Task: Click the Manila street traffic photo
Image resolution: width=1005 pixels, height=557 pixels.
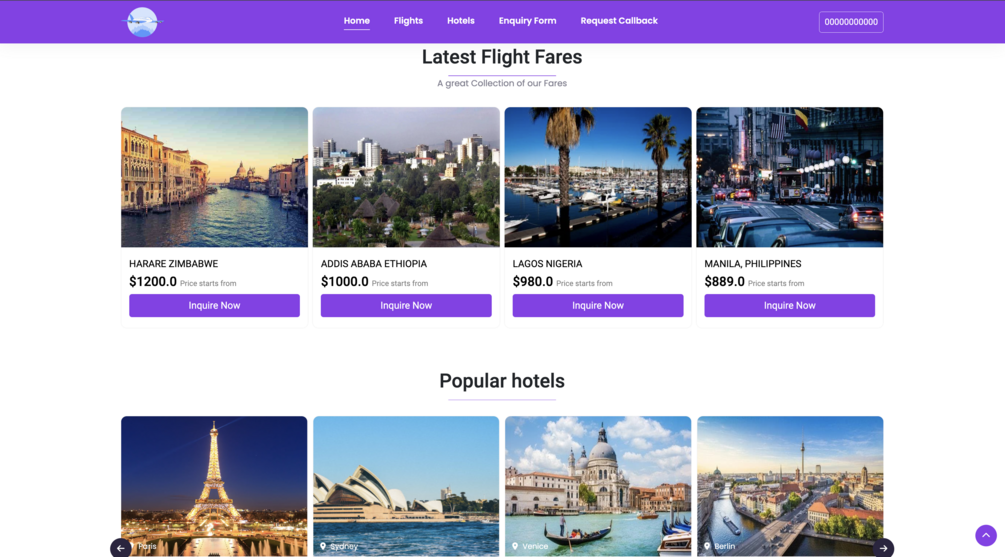Action: pyautogui.click(x=790, y=177)
